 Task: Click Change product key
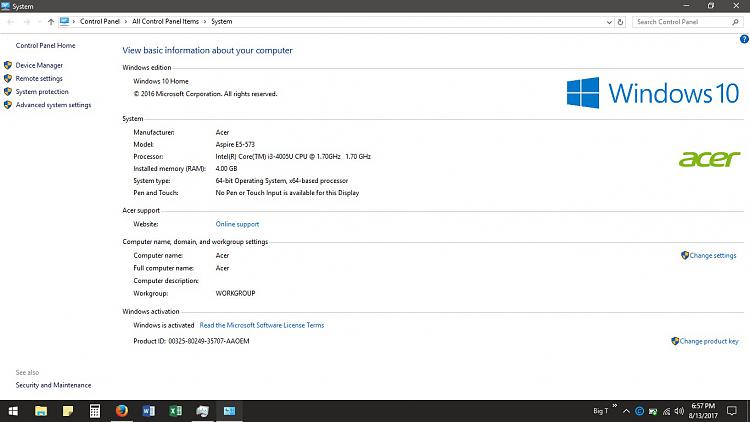(x=709, y=341)
